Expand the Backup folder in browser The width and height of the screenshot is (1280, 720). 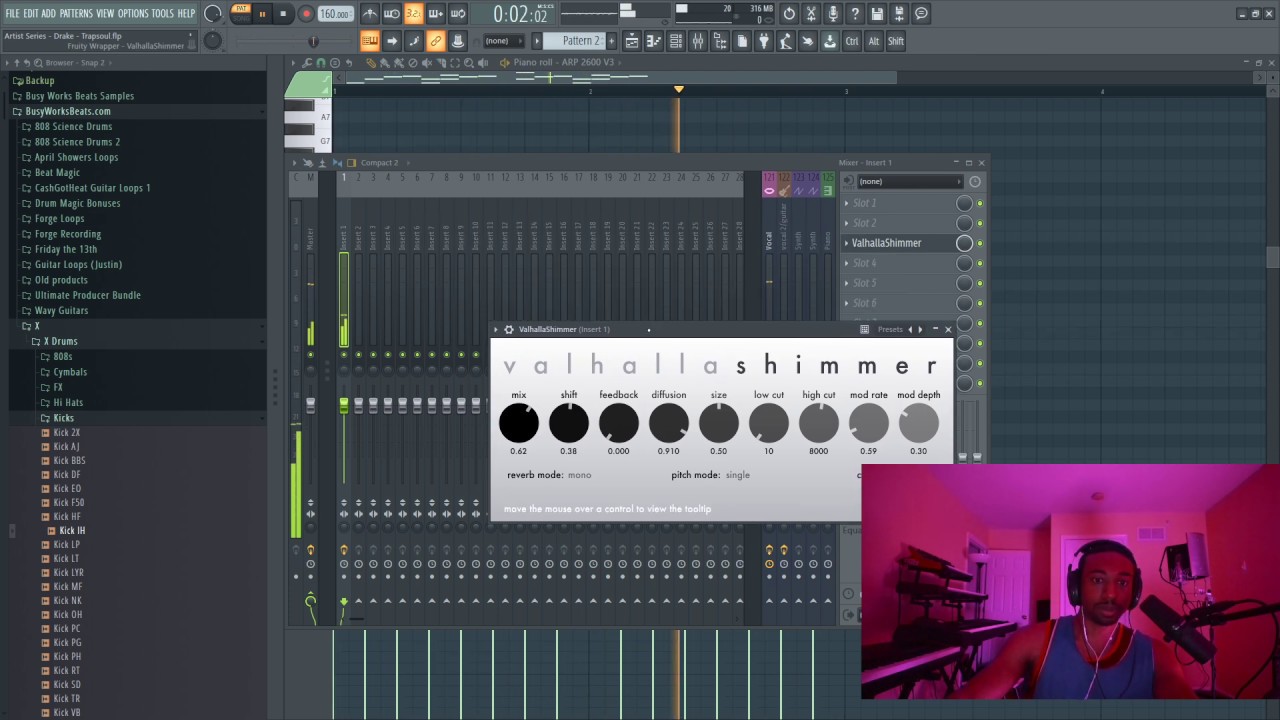(x=40, y=80)
